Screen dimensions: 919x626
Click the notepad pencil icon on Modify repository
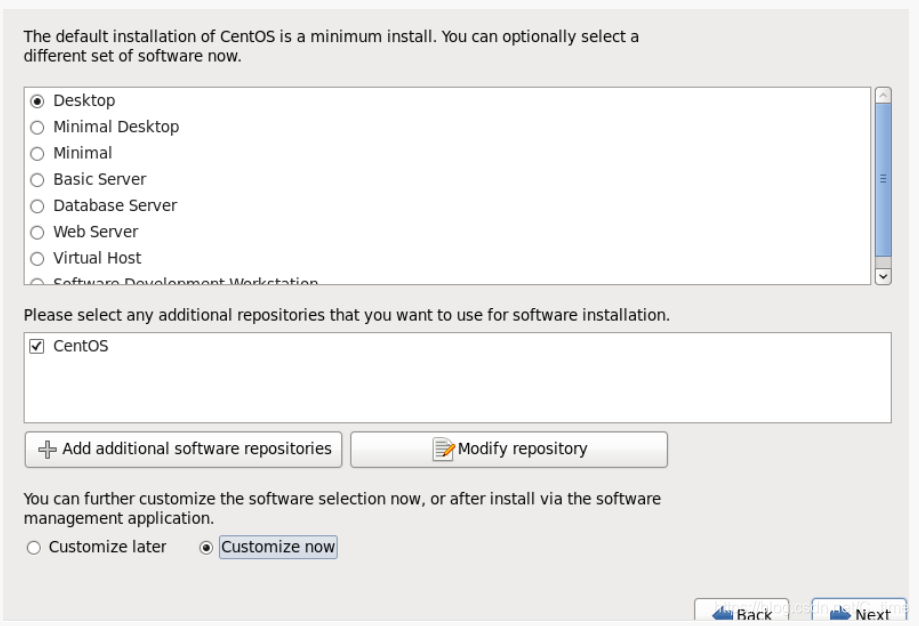tap(444, 450)
